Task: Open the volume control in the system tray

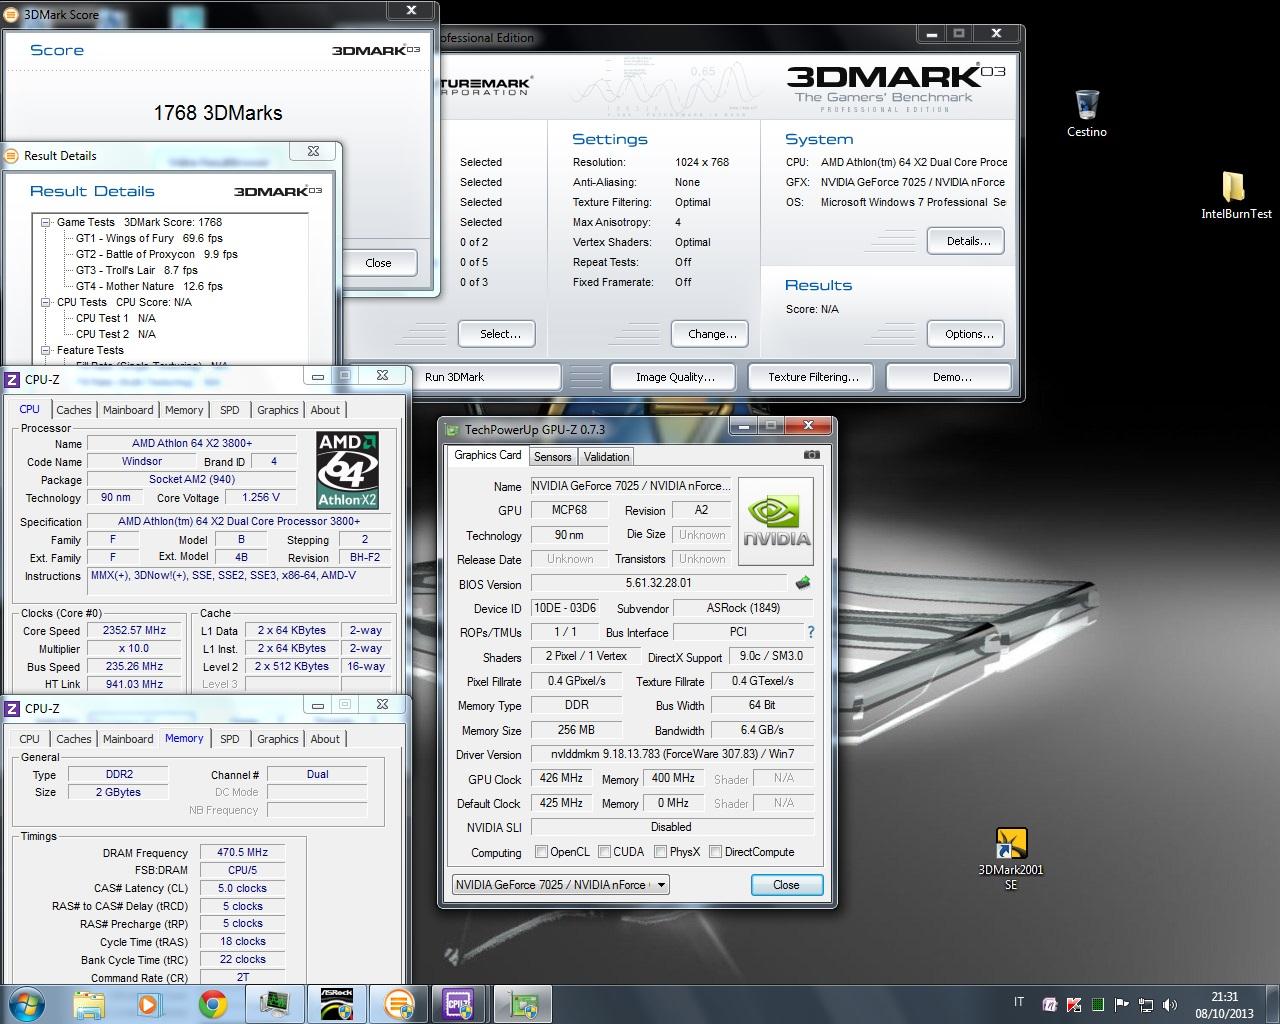Action: coord(1168,1005)
